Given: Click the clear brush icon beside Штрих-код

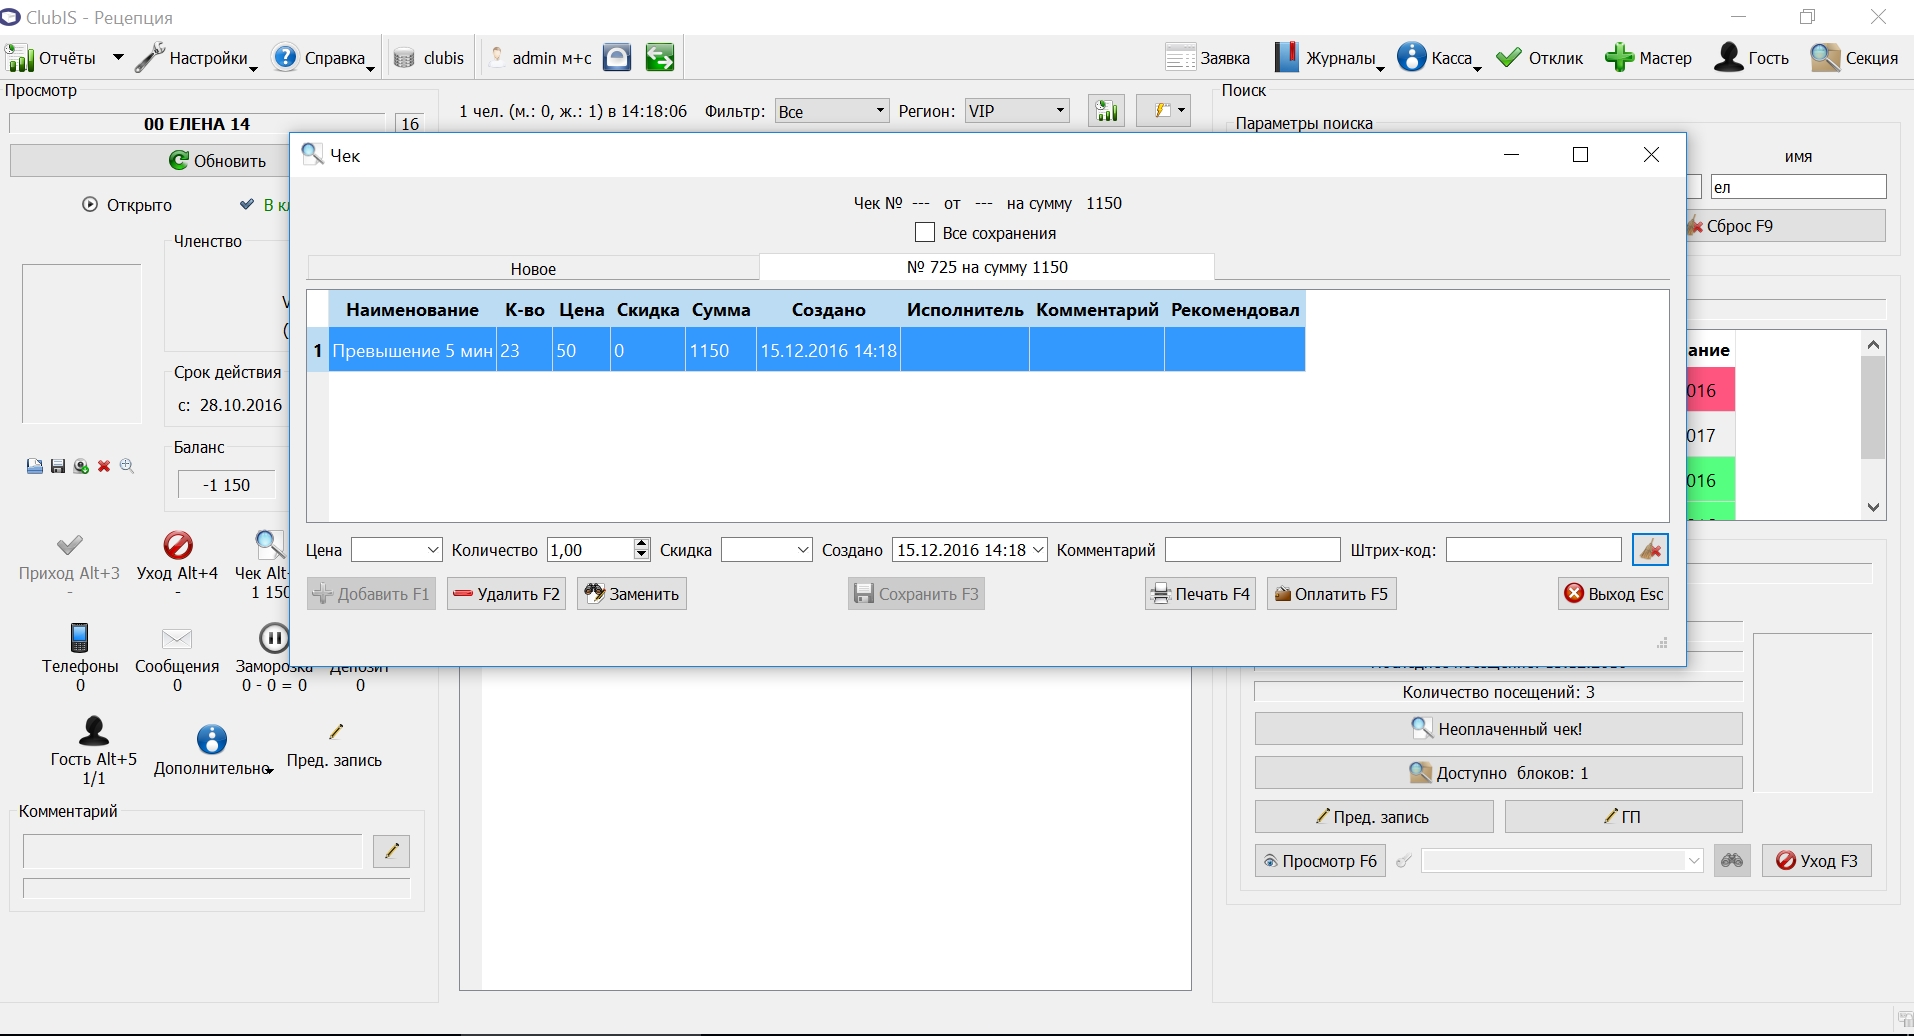Looking at the screenshot, I should [1650, 550].
